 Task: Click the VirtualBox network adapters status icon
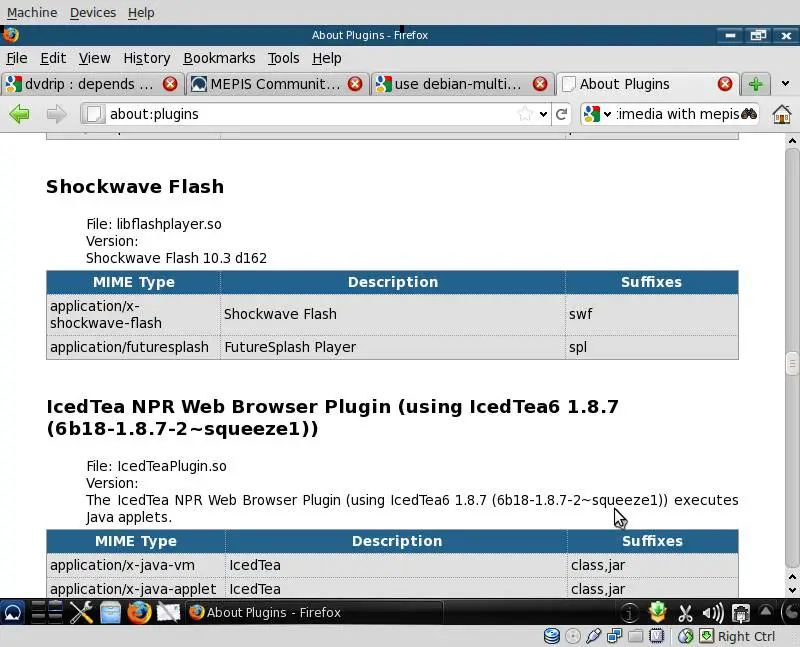(x=614, y=636)
